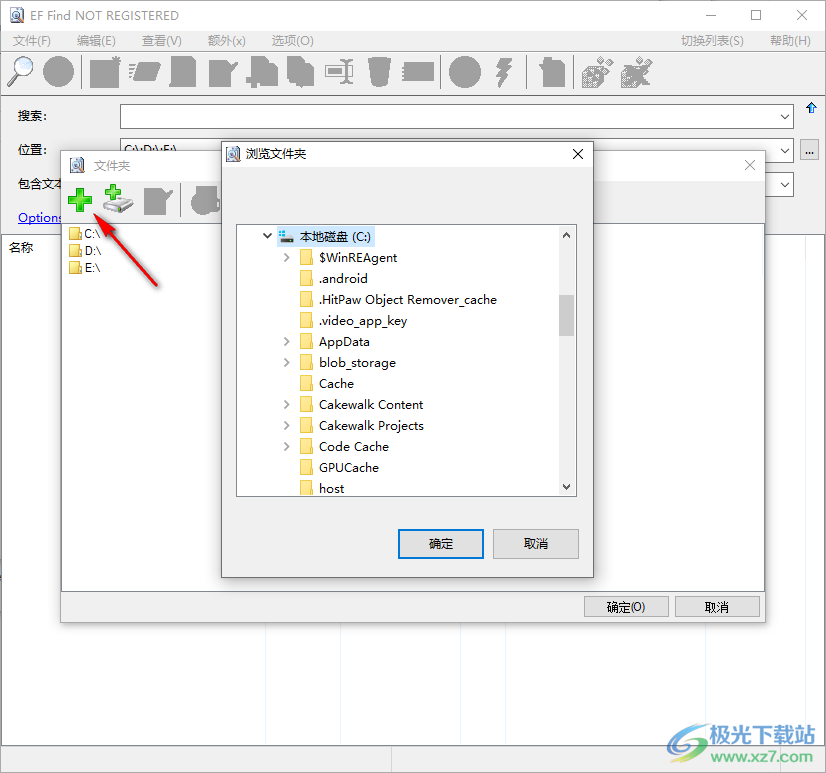The width and height of the screenshot is (826, 773).
Task: Select the GPUCache folder
Action: 339,467
